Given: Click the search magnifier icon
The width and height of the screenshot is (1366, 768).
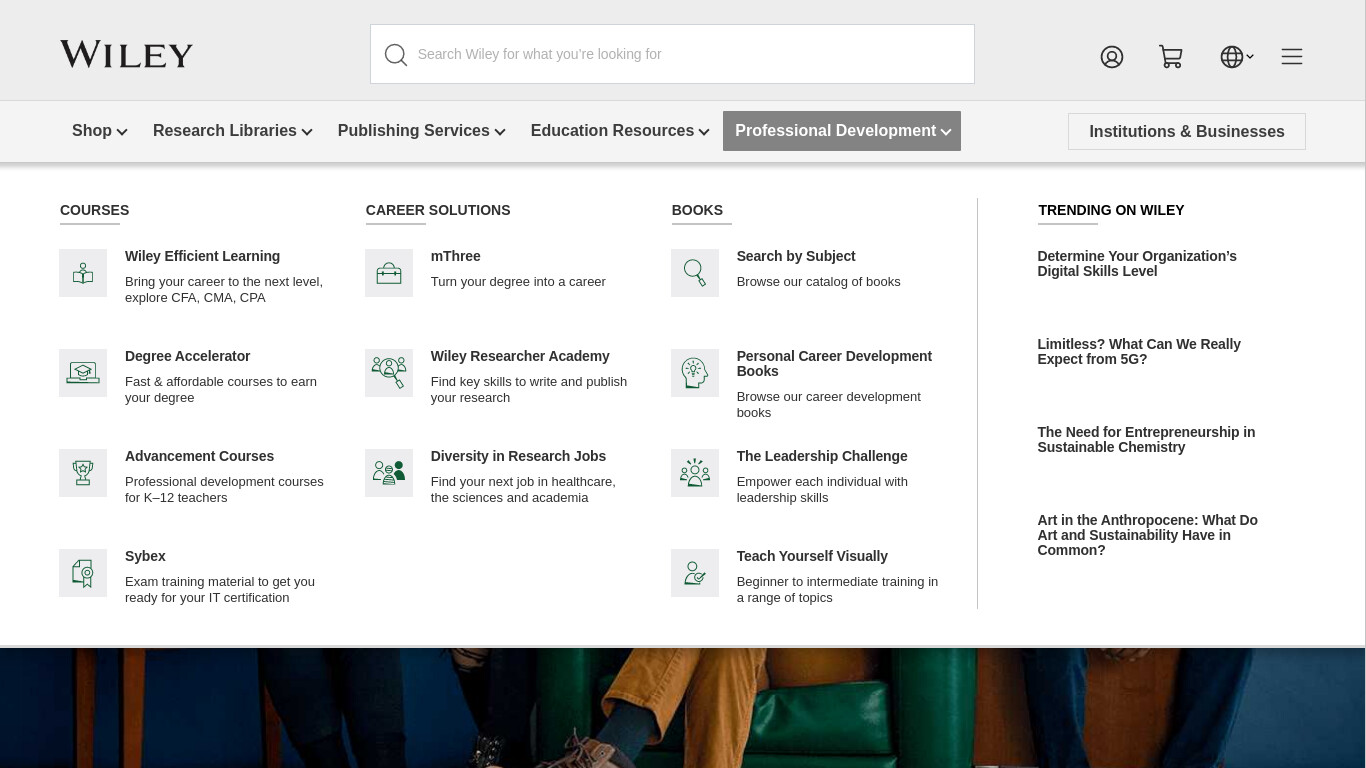Looking at the screenshot, I should (x=396, y=55).
